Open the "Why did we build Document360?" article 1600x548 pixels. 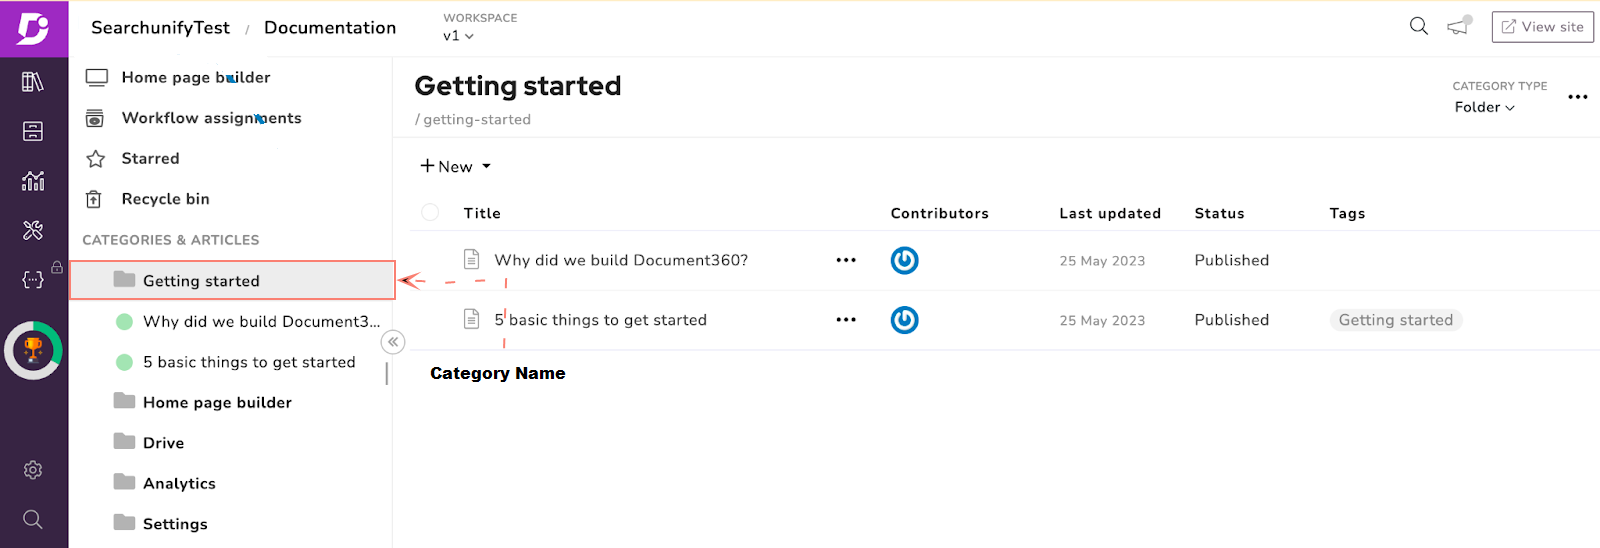[x=621, y=260]
